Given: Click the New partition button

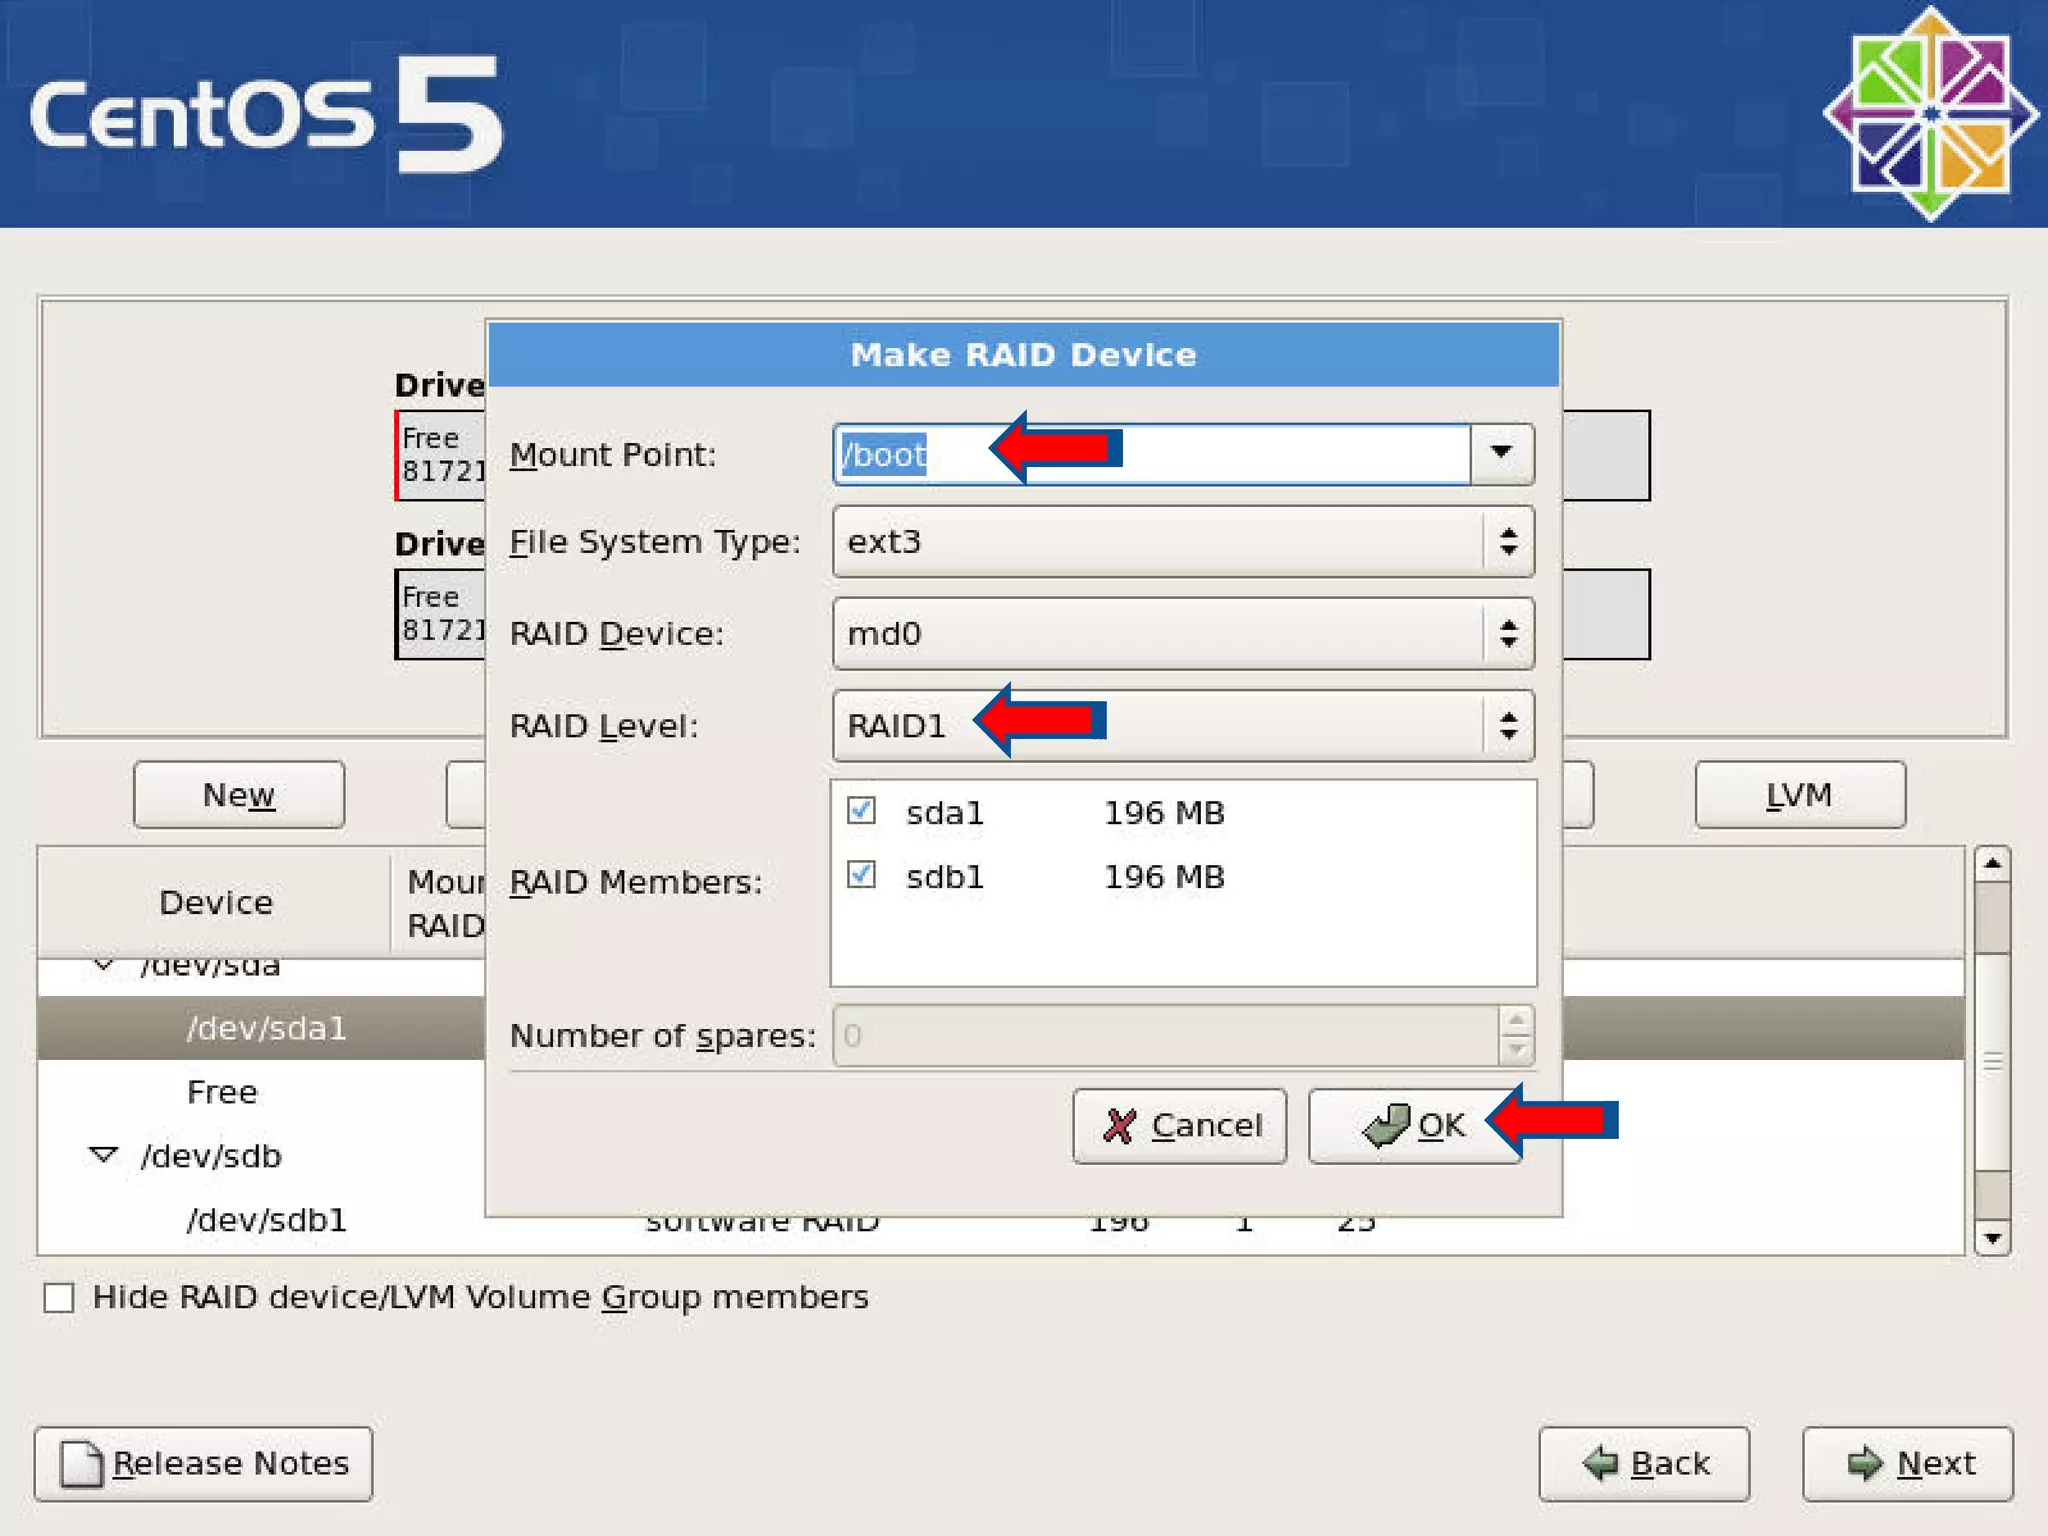Looking at the screenshot, I should 239,795.
